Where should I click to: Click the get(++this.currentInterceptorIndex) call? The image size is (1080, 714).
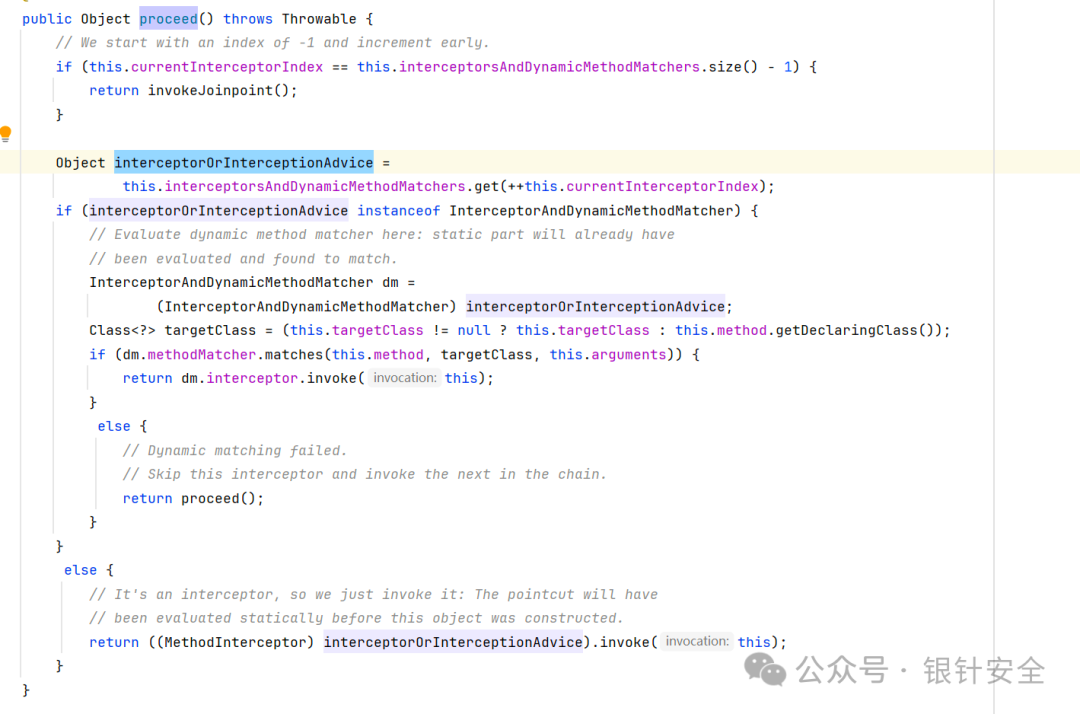point(620,187)
